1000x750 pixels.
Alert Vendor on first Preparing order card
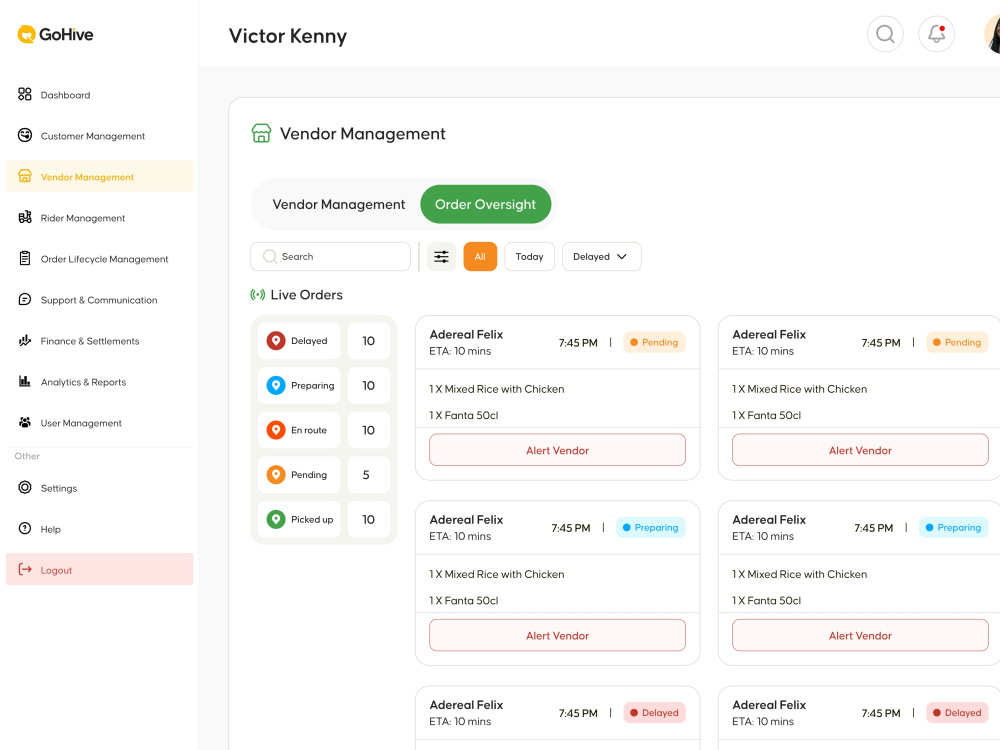tap(557, 635)
